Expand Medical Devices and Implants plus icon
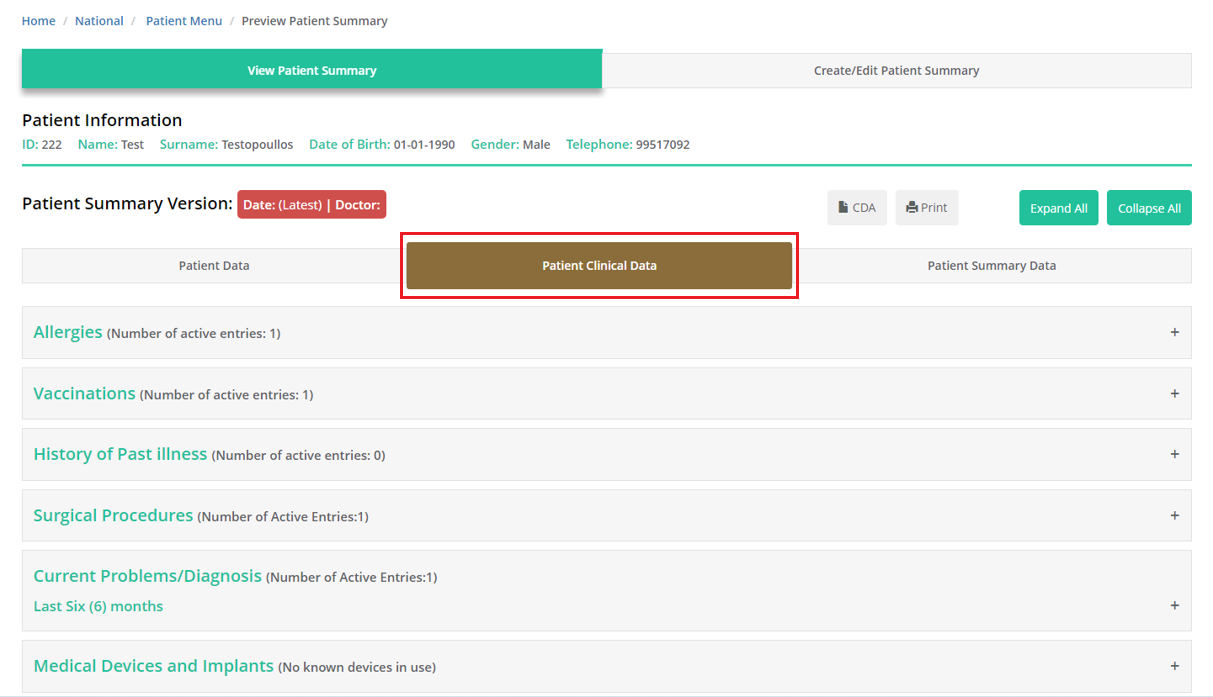 click(1174, 666)
